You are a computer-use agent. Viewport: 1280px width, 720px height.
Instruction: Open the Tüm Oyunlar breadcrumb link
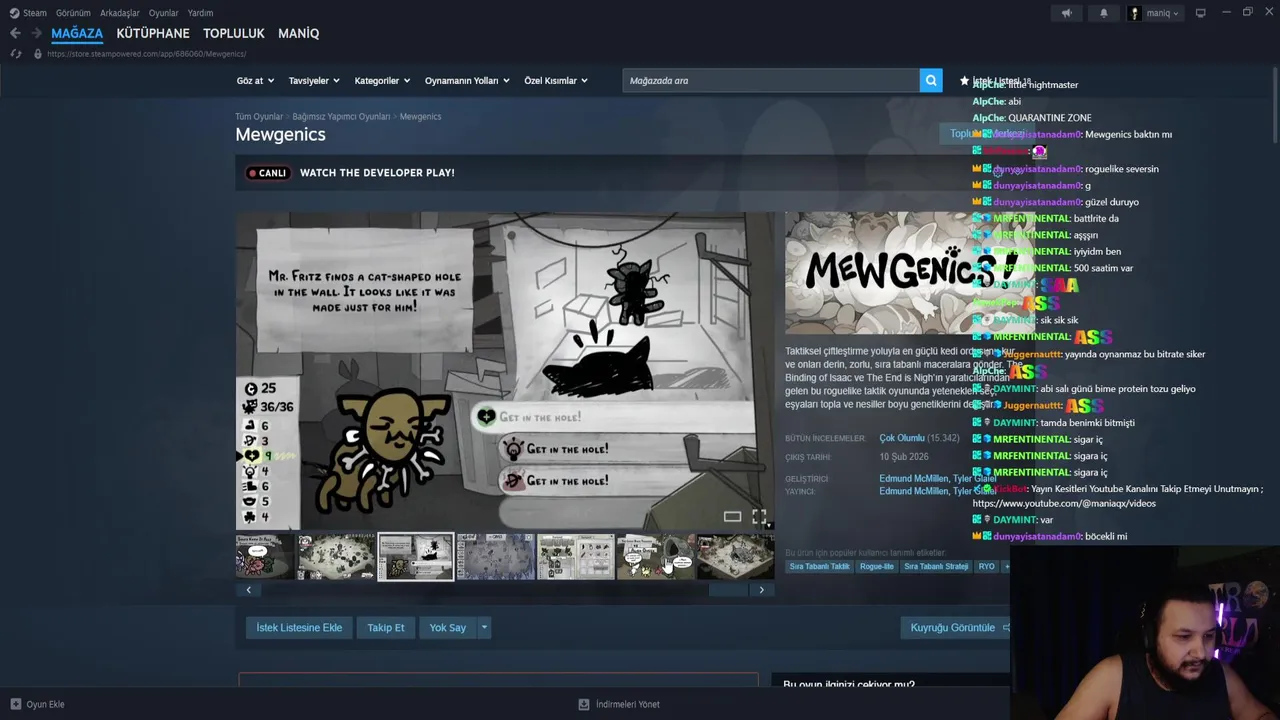259,117
